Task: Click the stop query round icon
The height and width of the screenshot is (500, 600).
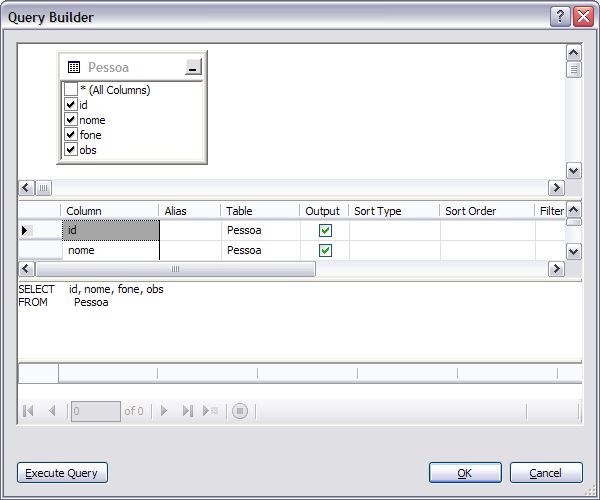Action: tap(240, 411)
